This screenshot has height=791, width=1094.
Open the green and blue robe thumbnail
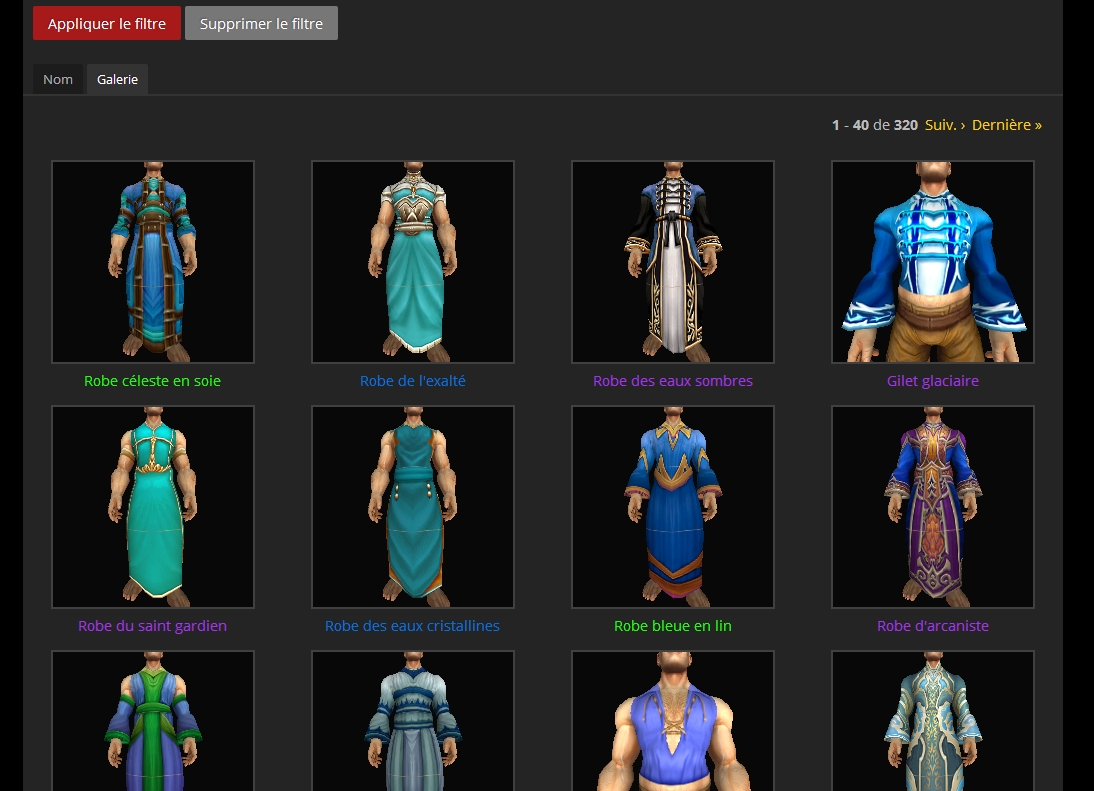(x=153, y=721)
